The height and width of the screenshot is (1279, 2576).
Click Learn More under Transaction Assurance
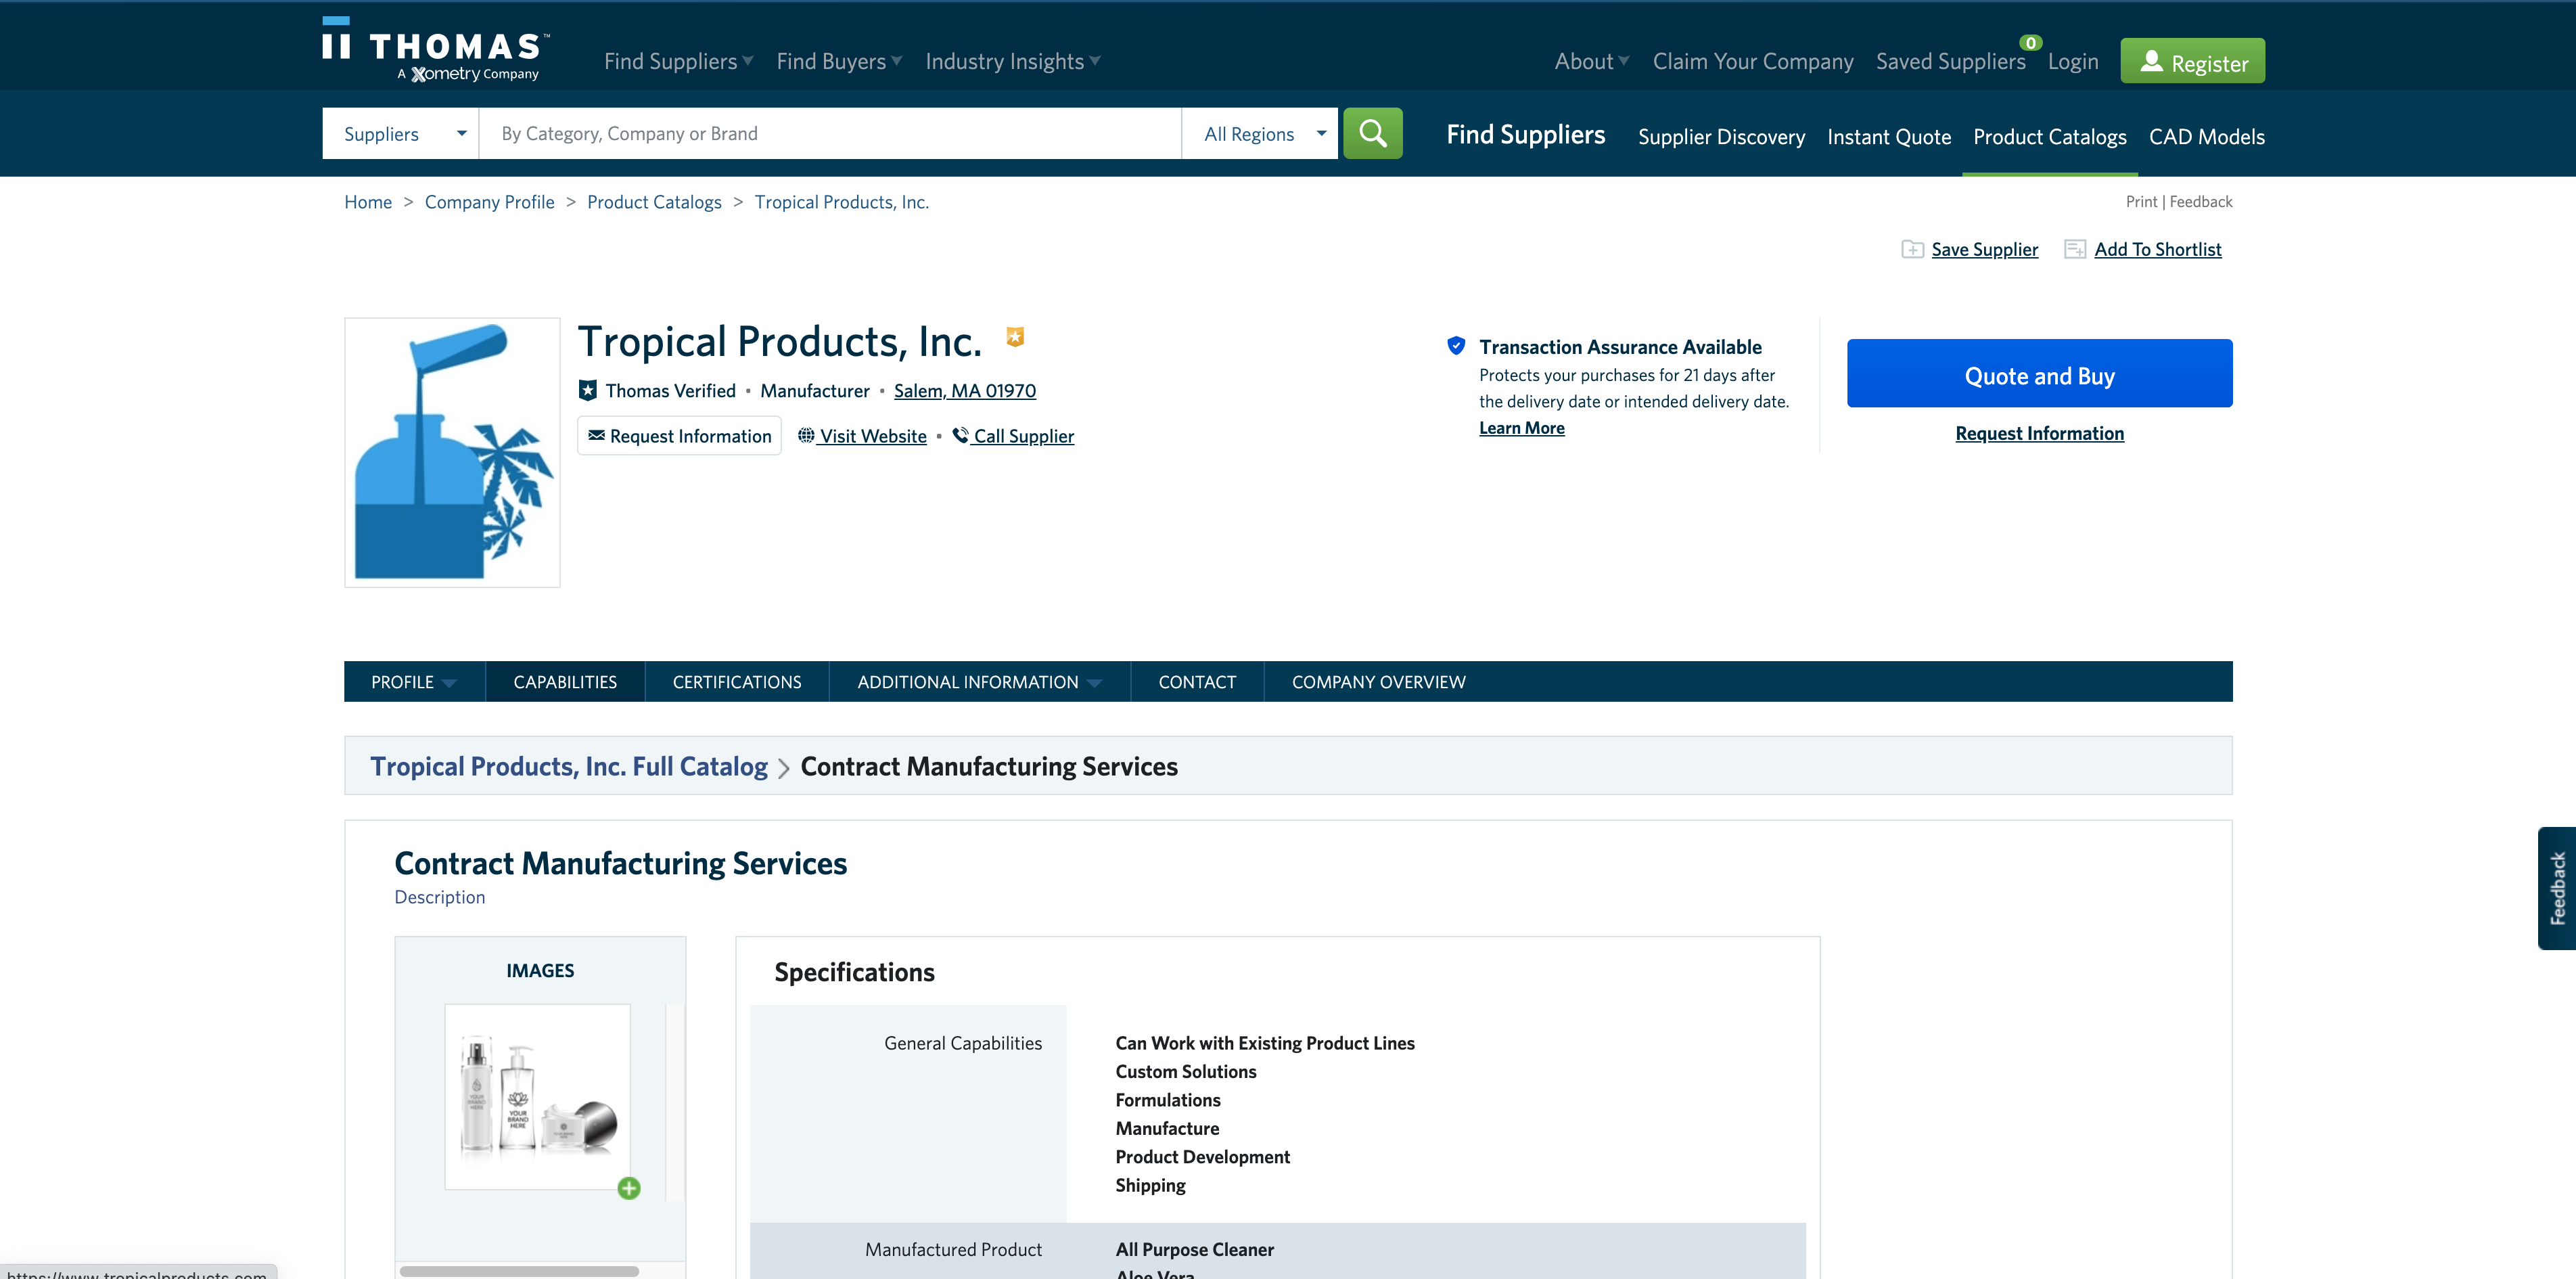point(1521,427)
